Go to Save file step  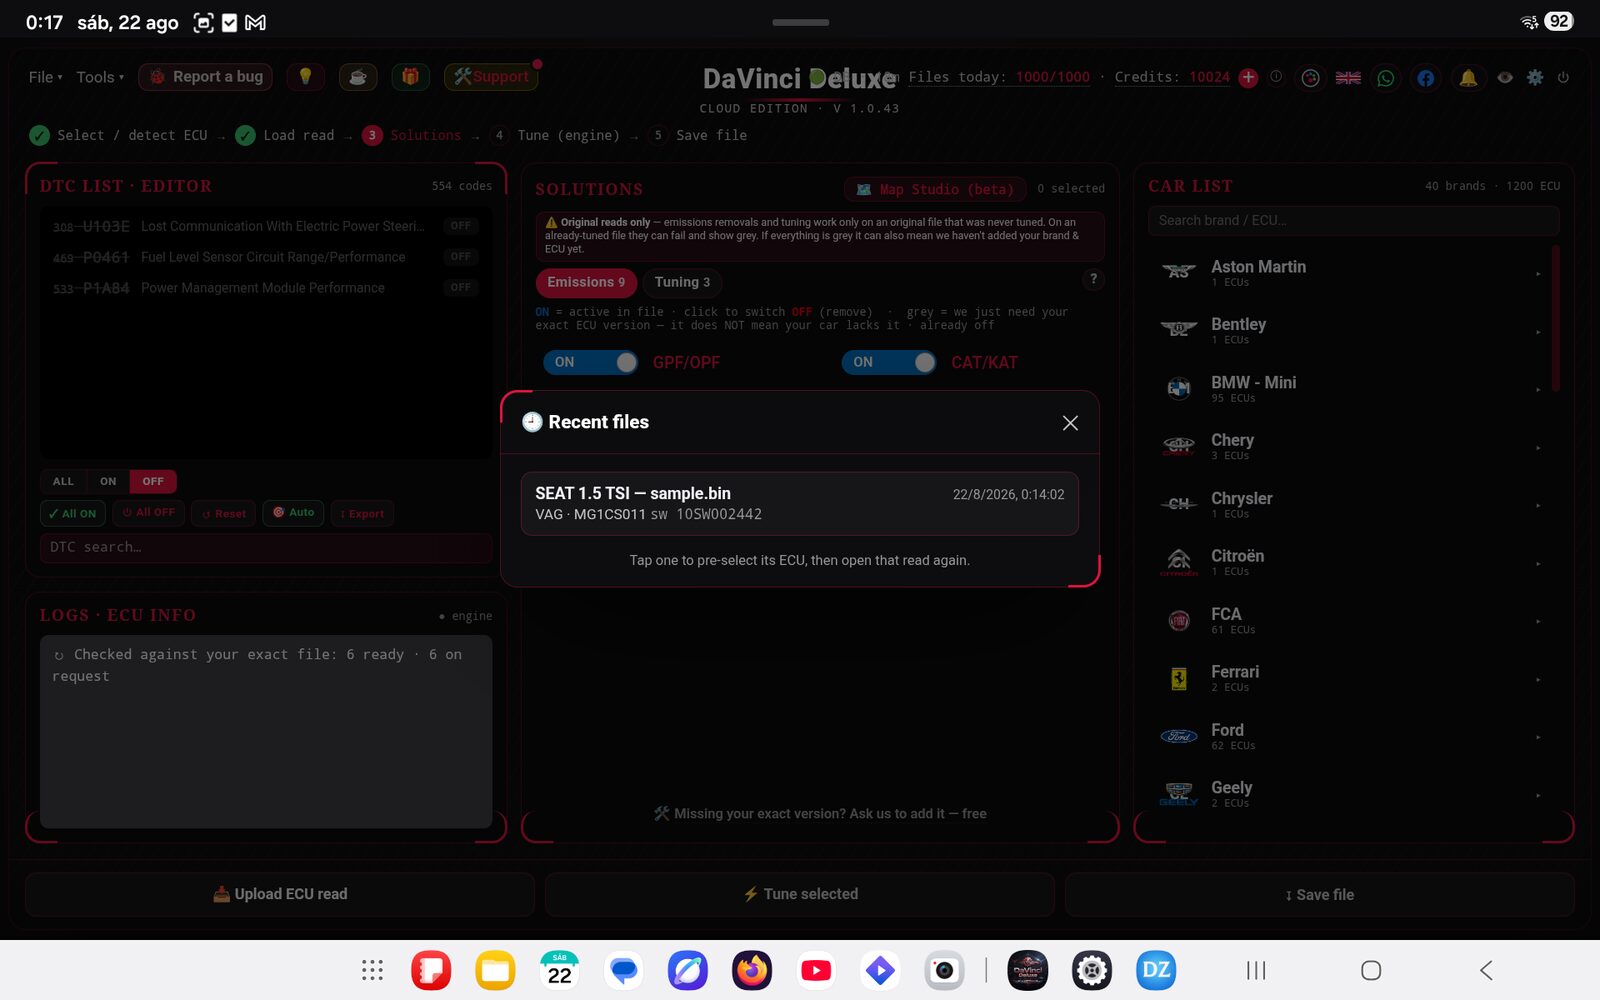pos(698,135)
